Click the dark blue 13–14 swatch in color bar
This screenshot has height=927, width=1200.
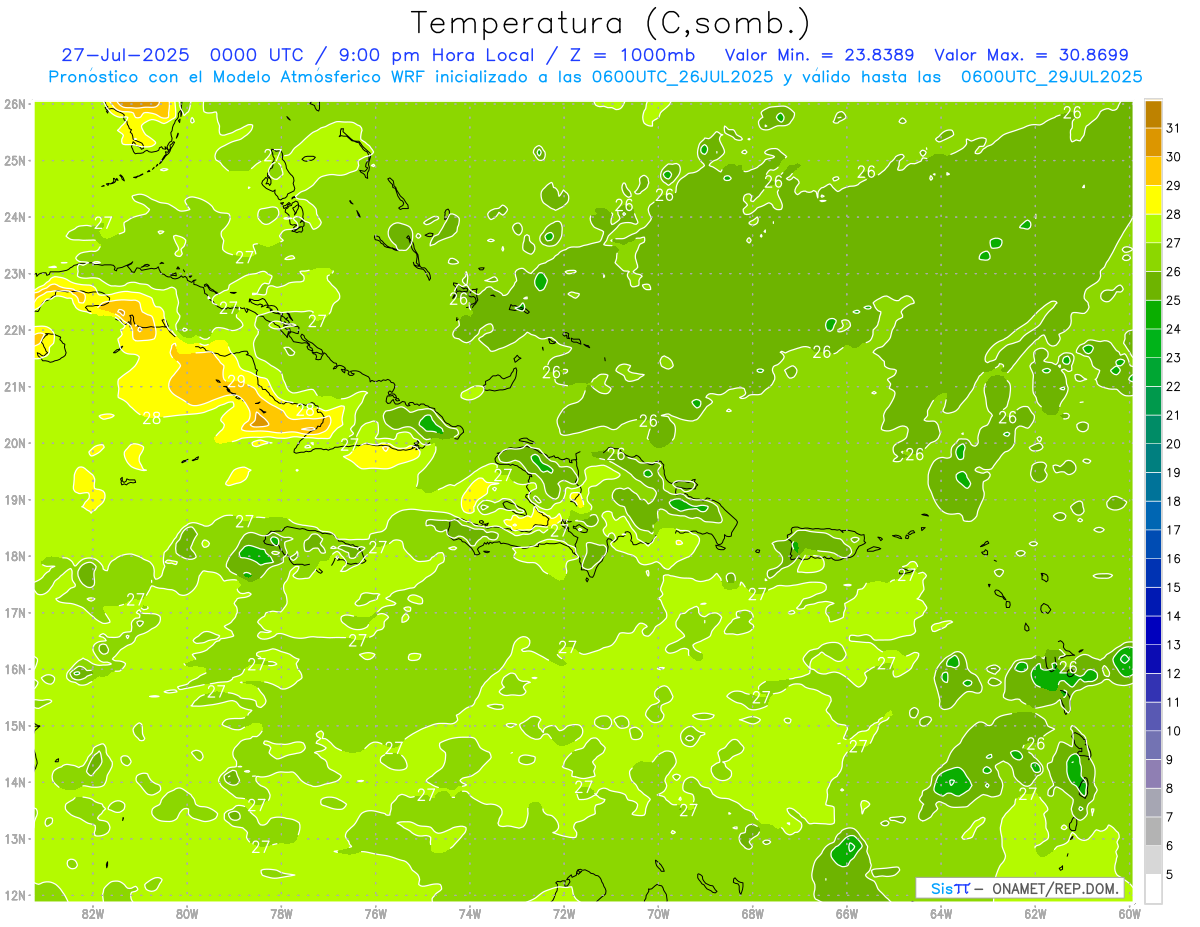click(x=1153, y=630)
